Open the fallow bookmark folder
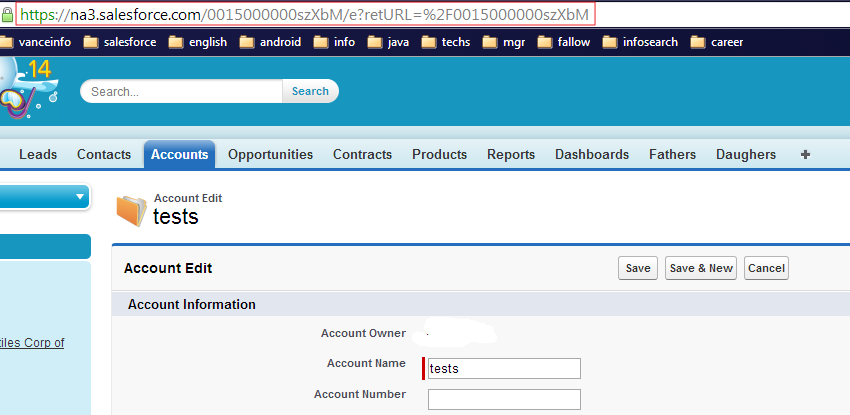The width and height of the screenshot is (850, 415). pos(564,42)
